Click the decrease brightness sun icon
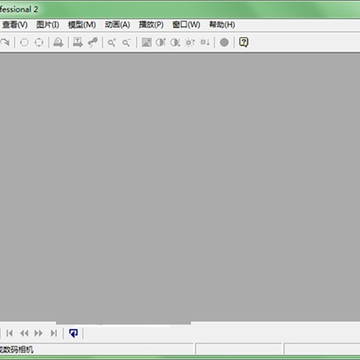Screen dimensions: 360x360 coord(205,42)
